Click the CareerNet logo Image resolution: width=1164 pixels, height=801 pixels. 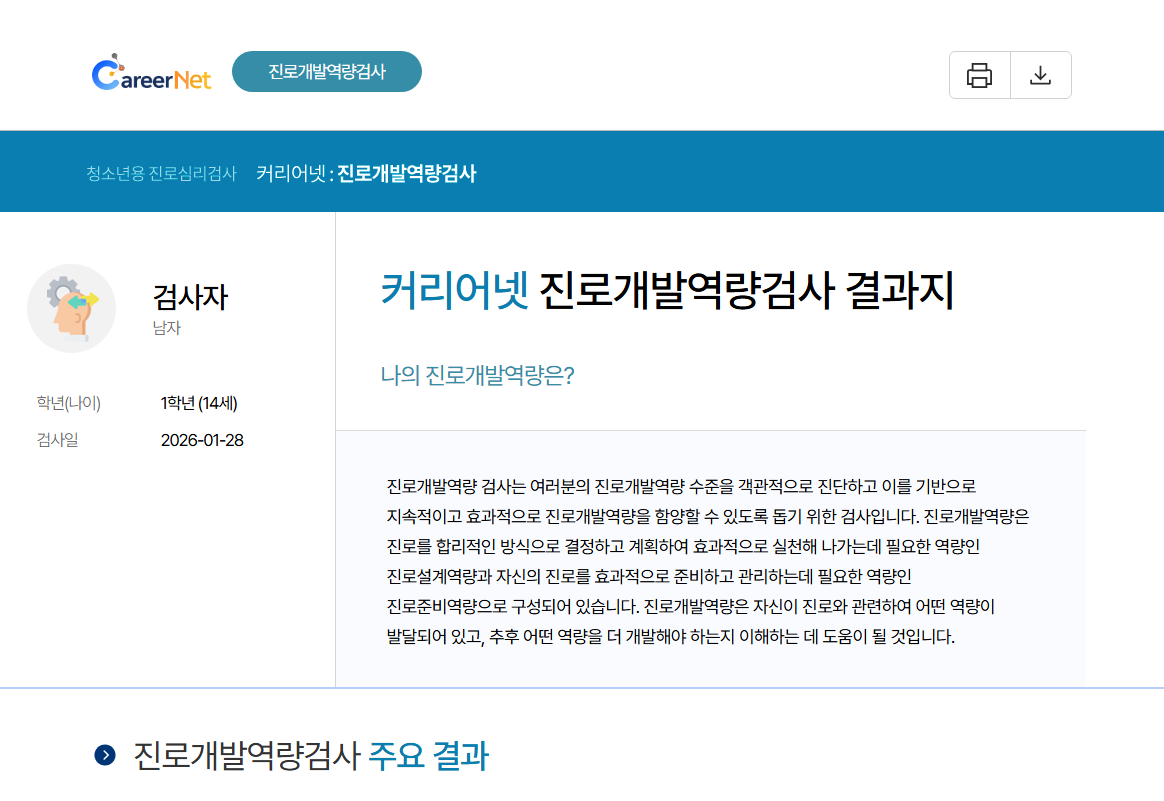[151, 73]
